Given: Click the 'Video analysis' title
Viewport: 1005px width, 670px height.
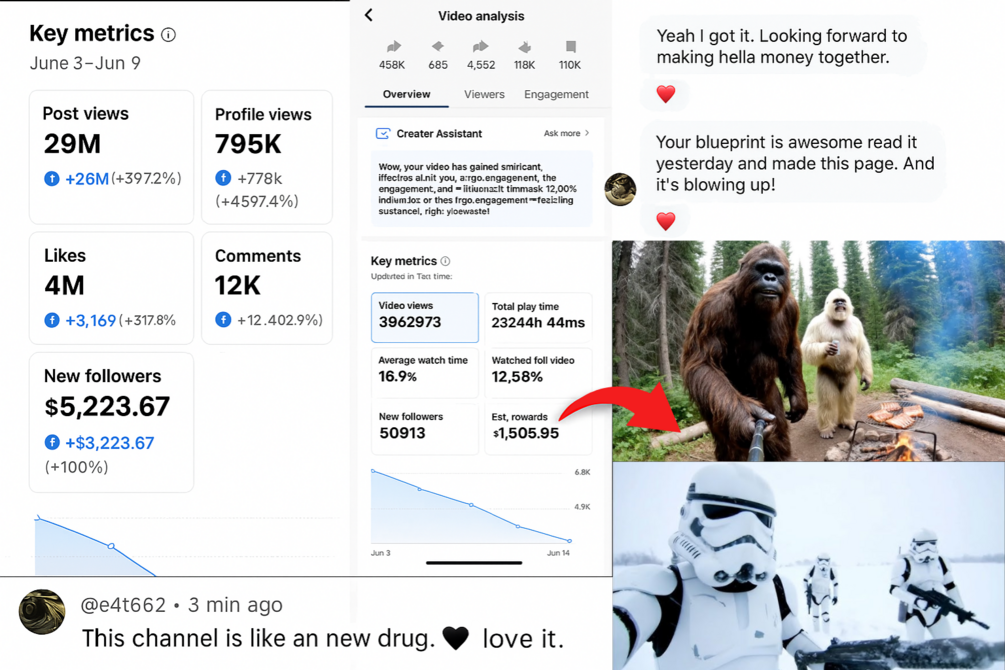Looking at the screenshot, I should pos(481,16).
